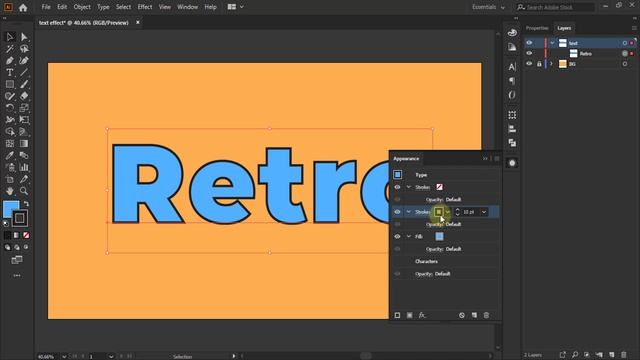This screenshot has height=360, width=640.
Task: Hide the BG layer
Action: coord(529,64)
